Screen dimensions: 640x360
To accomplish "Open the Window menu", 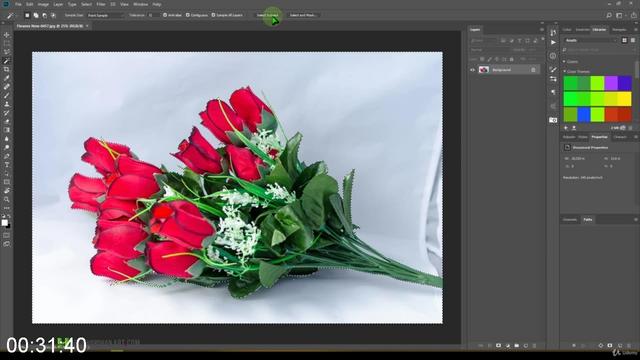I will coord(140,4).
